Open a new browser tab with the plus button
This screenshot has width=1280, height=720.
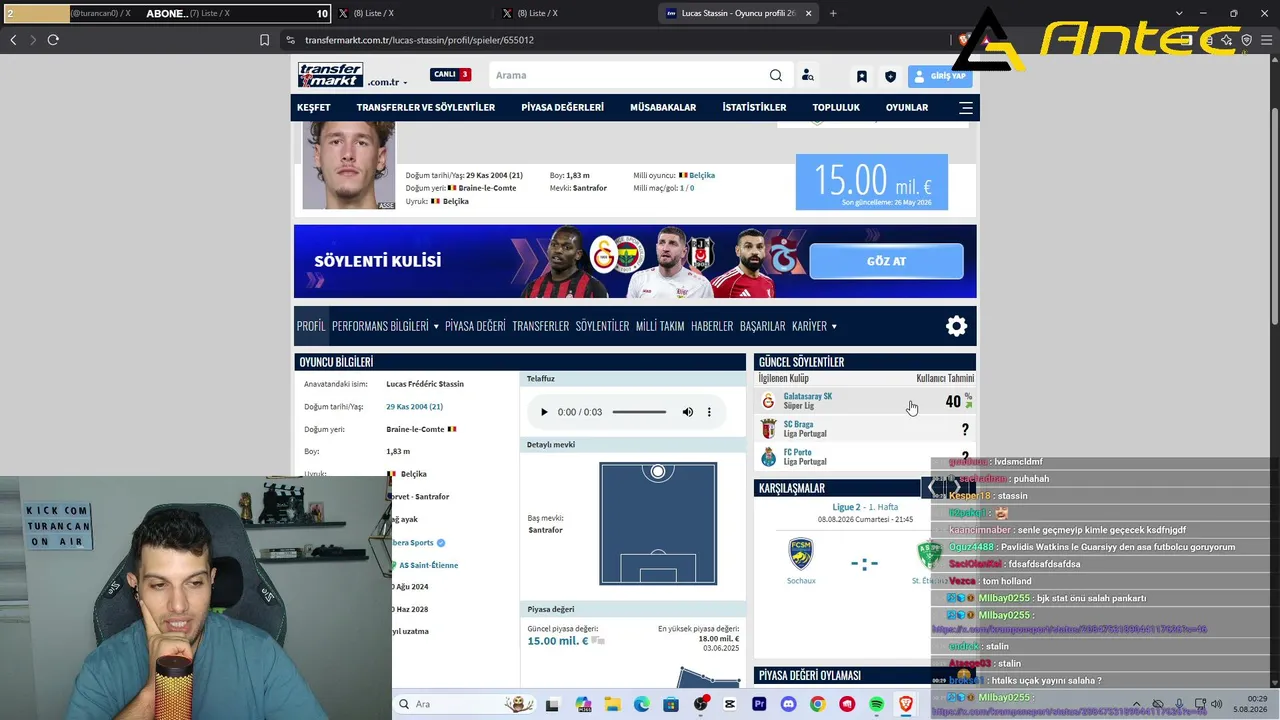click(x=833, y=13)
